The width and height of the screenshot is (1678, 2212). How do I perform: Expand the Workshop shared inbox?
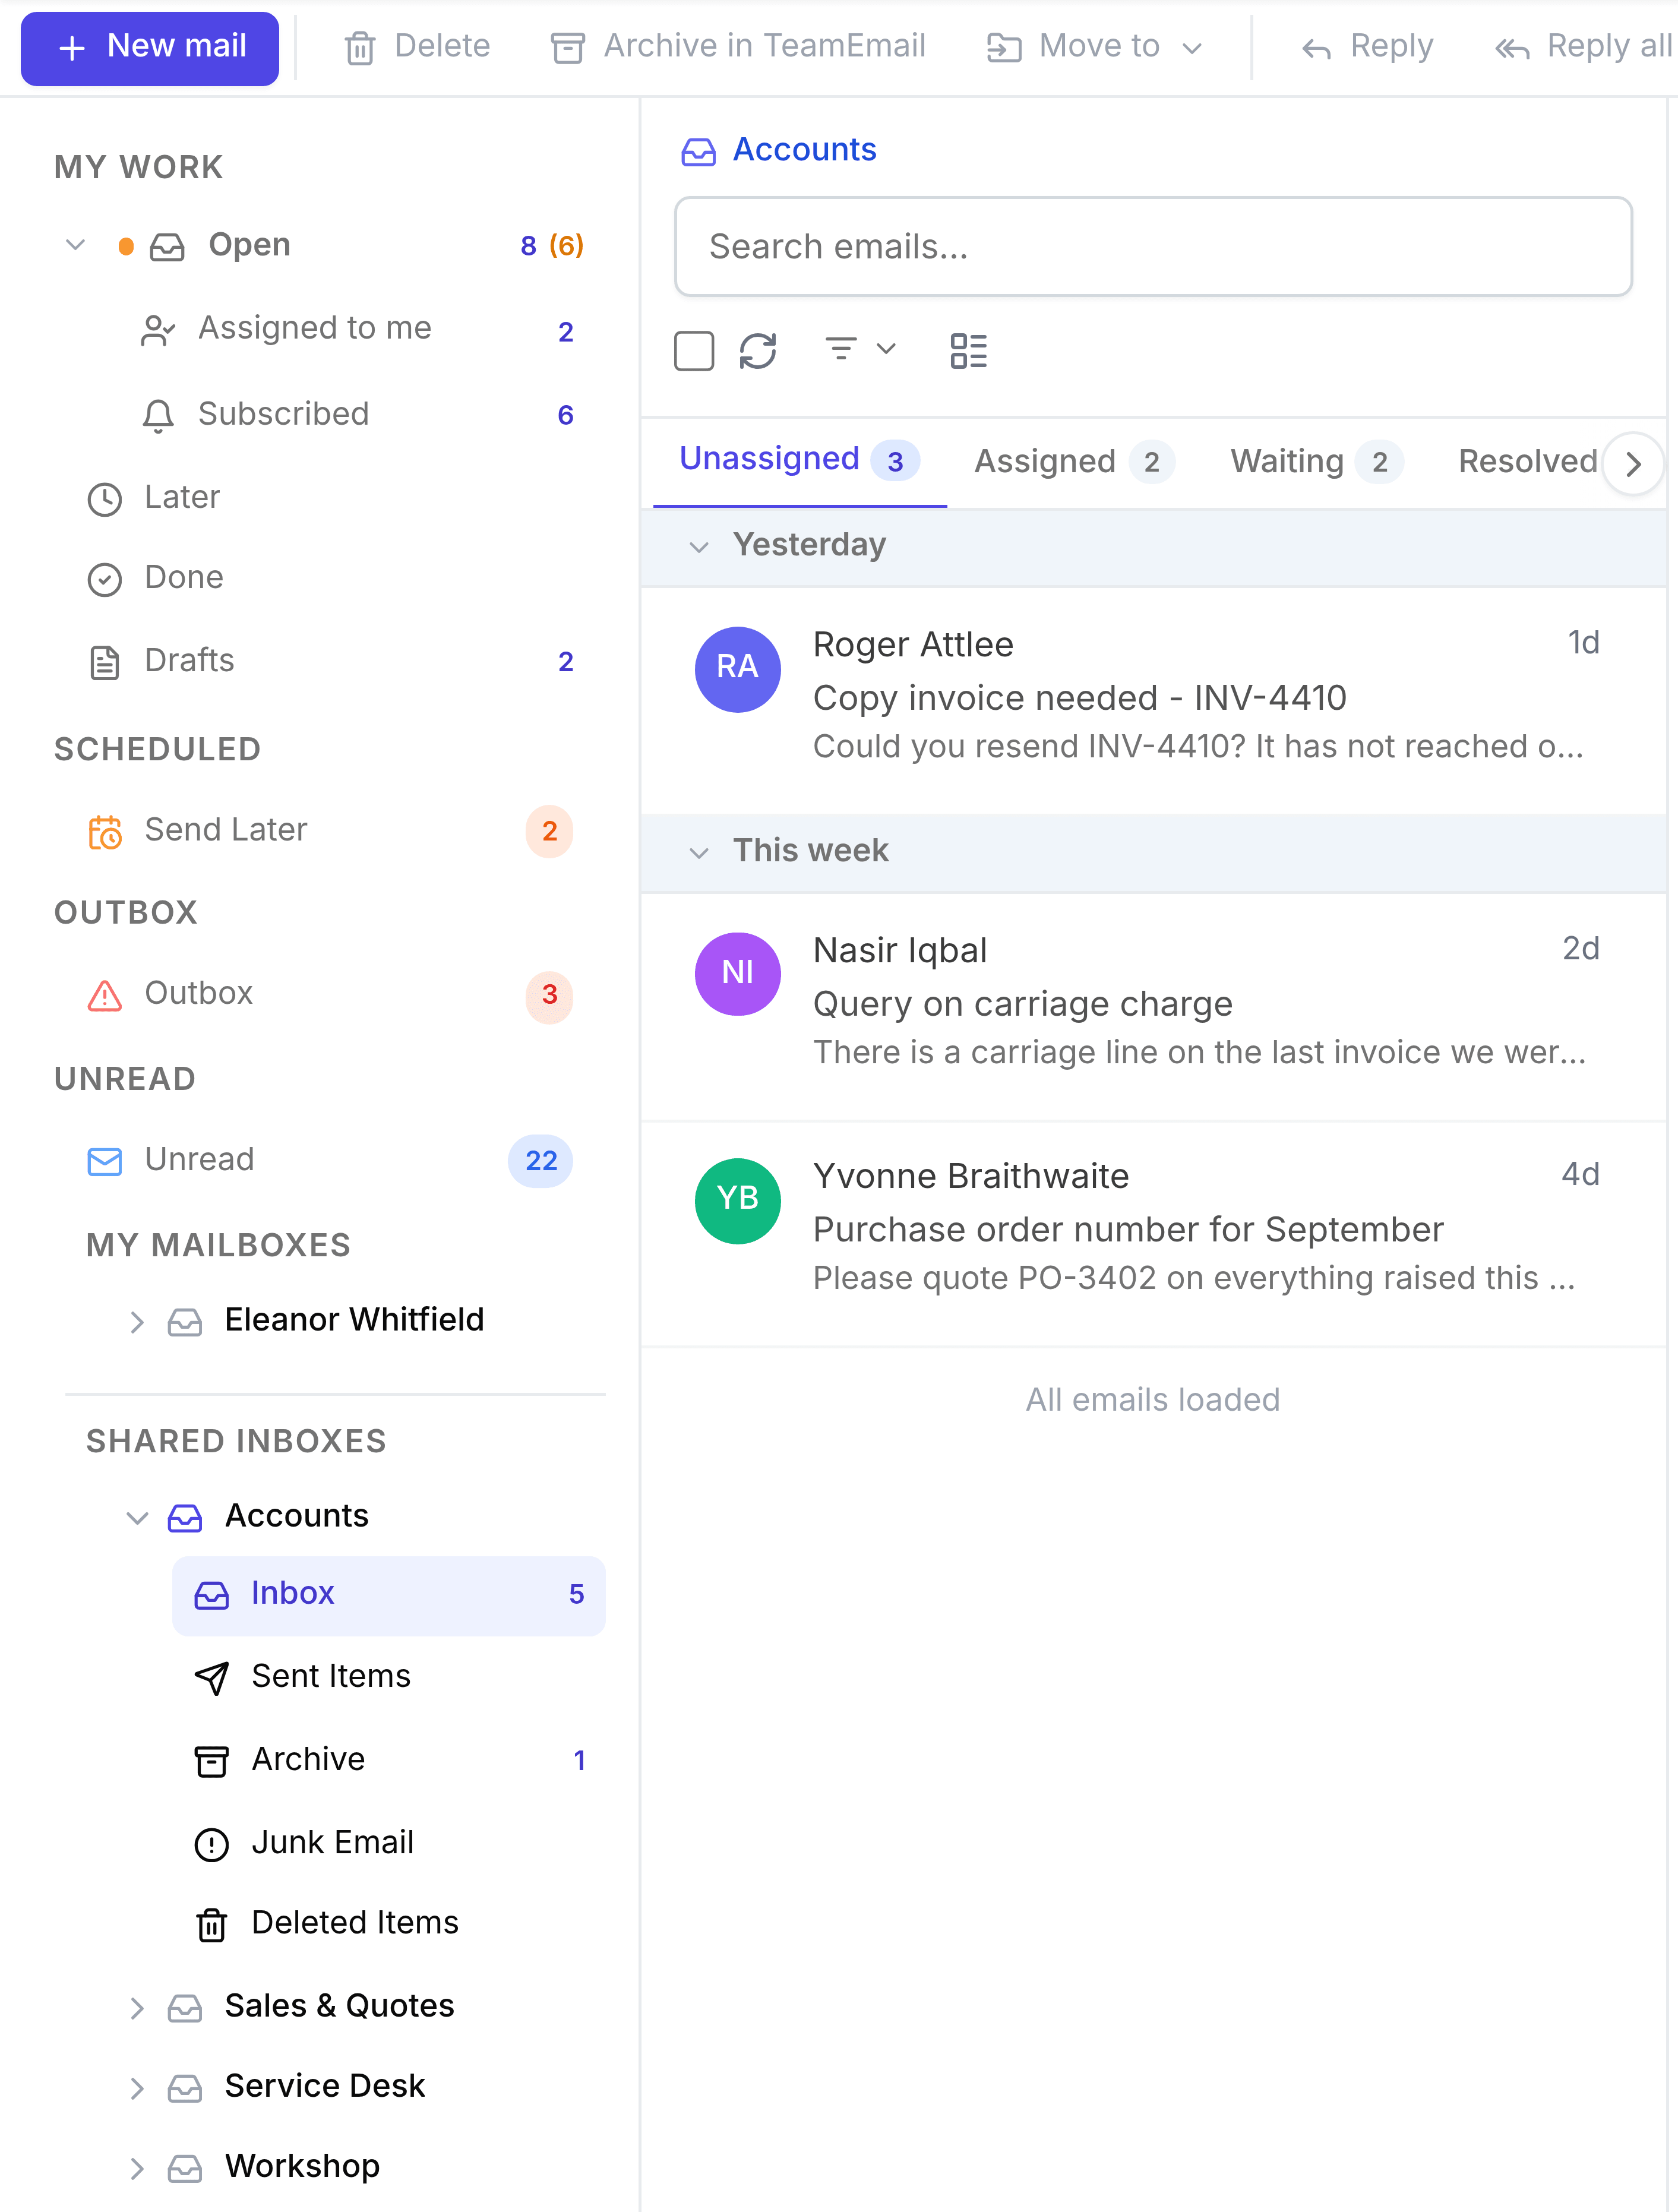point(137,2168)
